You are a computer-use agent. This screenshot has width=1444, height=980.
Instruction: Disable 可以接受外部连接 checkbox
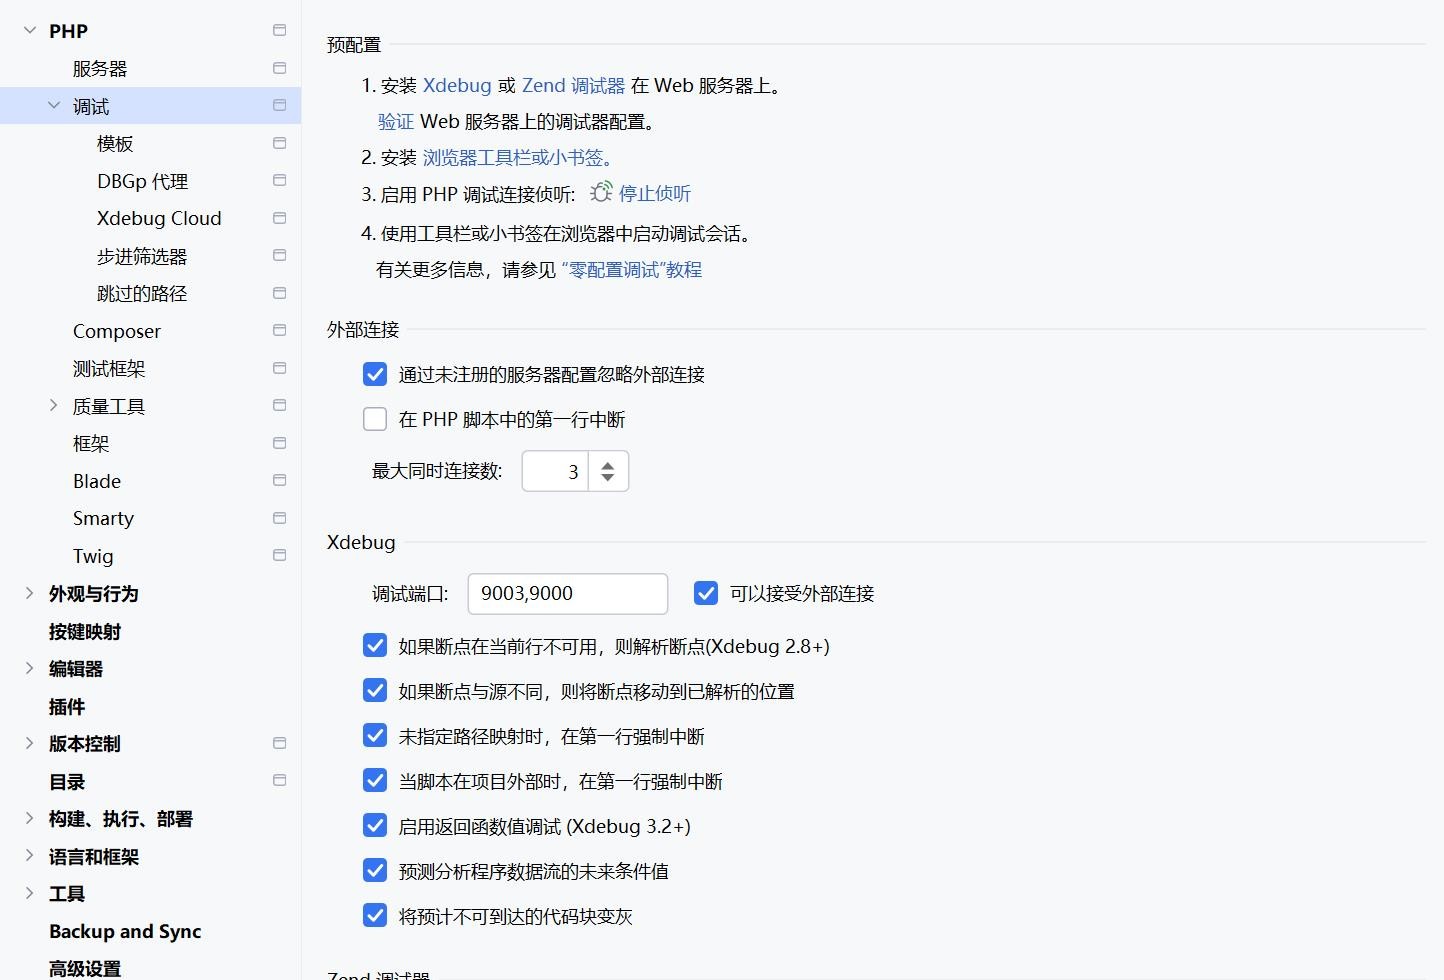(706, 593)
